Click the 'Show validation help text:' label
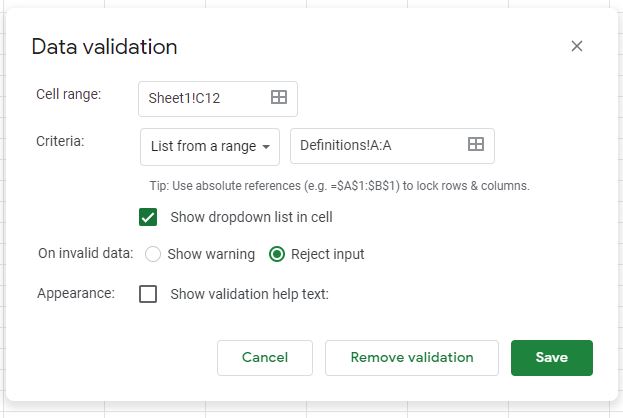This screenshot has width=623, height=418. [250, 294]
